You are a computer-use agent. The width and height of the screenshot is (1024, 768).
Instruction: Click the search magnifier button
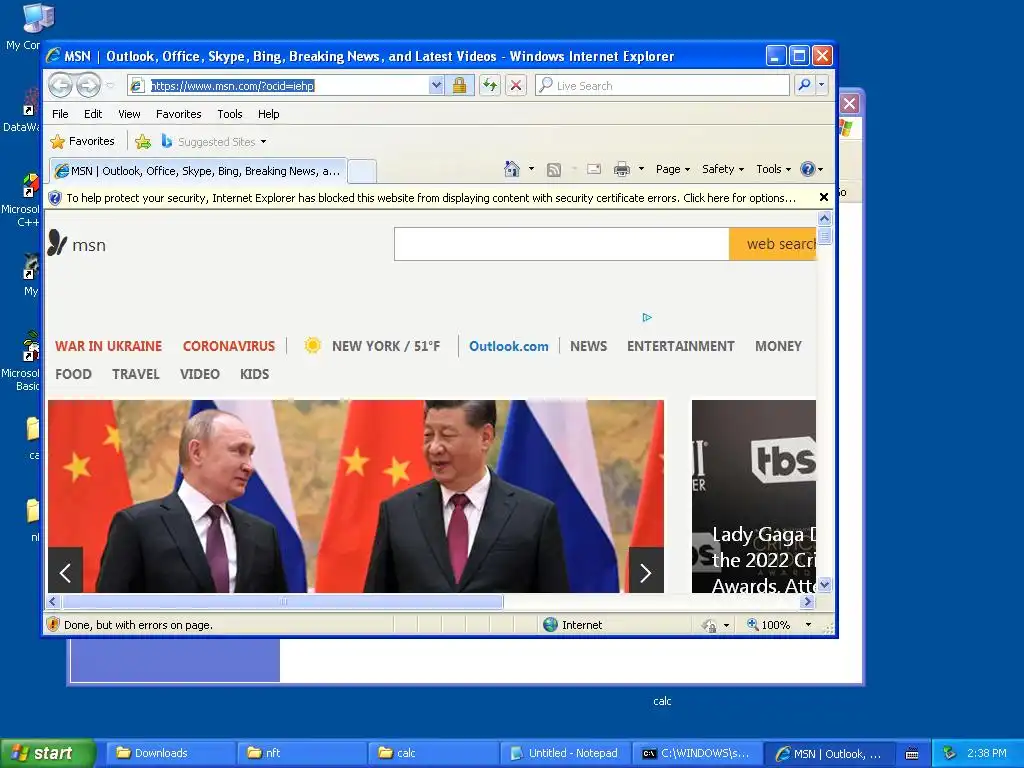[x=805, y=85]
